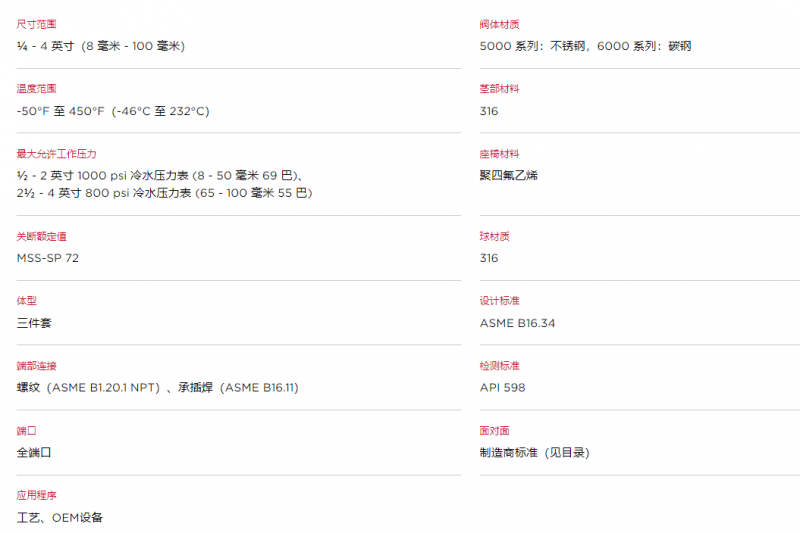Select the API 598 test standard value
This screenshot has height=533, width=800.
click(x=503, y=388)
